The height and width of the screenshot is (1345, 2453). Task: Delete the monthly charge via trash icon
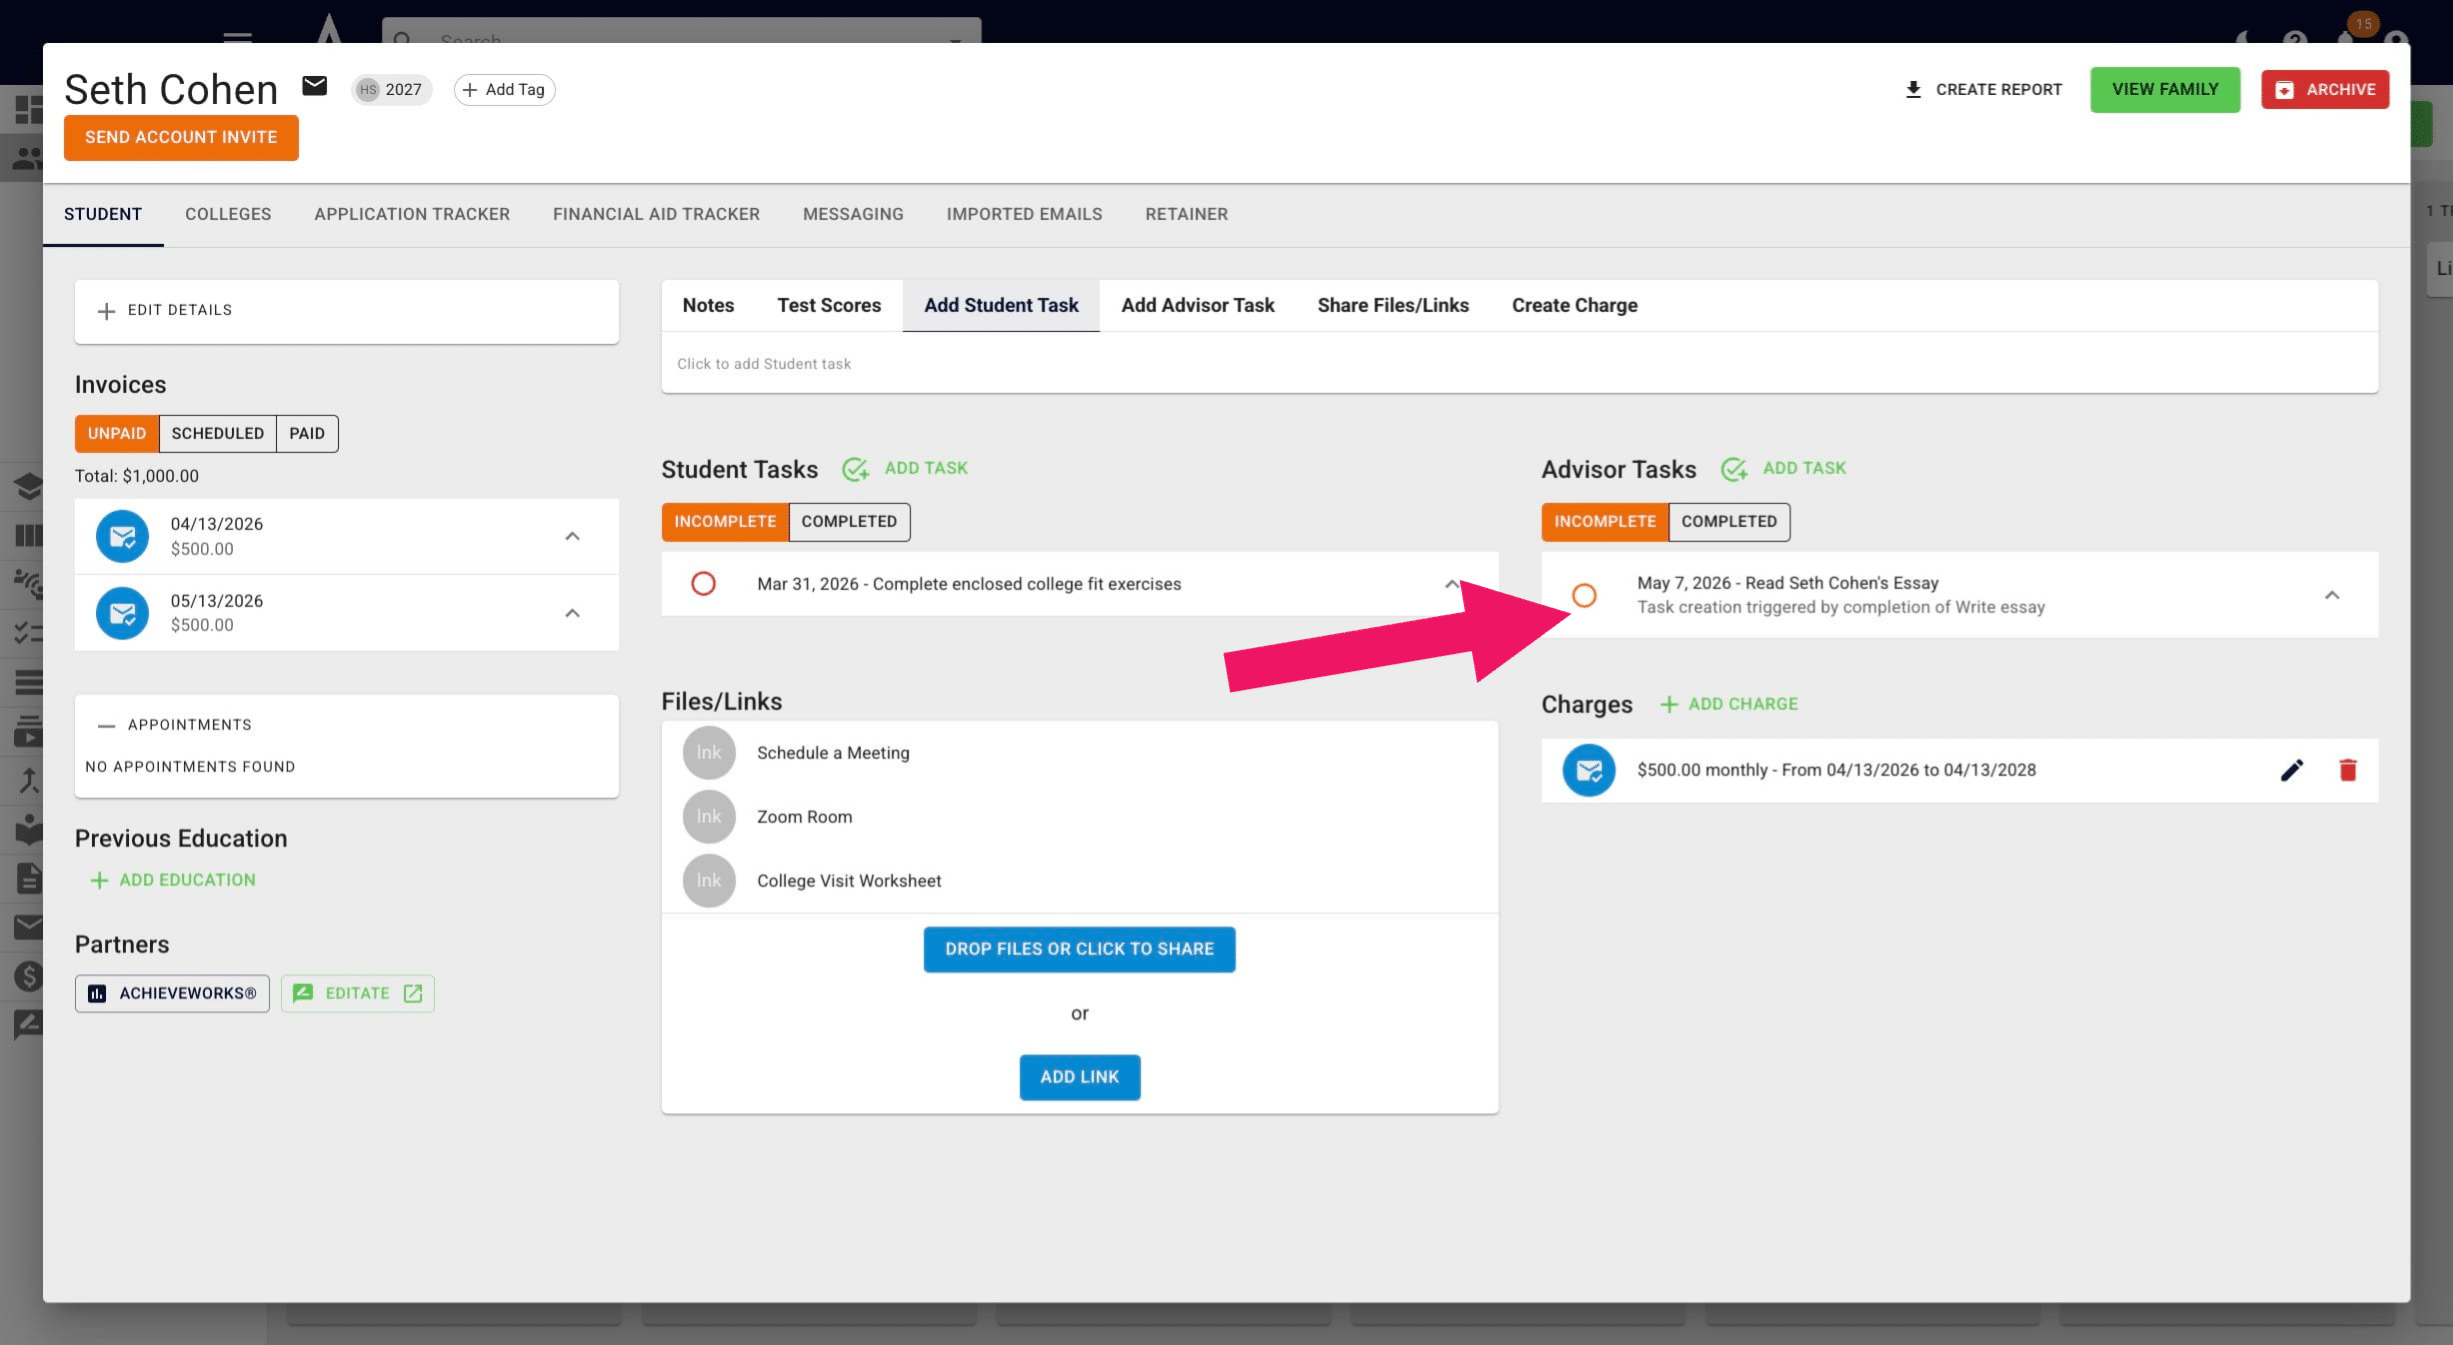[2348, 770]
